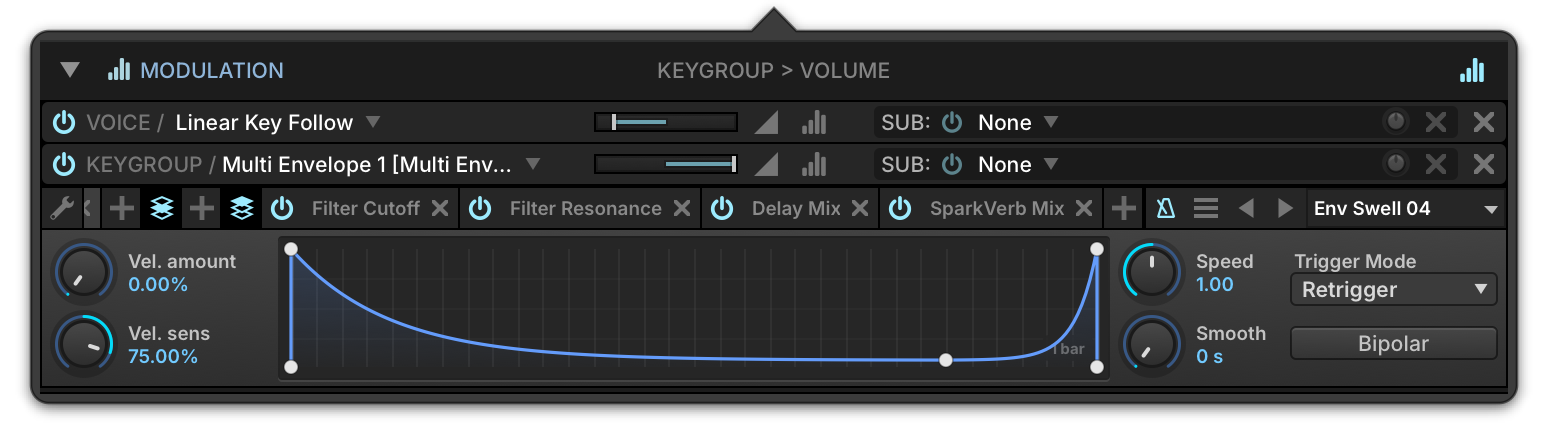Adjust the Multi Envelope 1 depth slider
The image size is (1548, 434).
(x=666, y=164)
